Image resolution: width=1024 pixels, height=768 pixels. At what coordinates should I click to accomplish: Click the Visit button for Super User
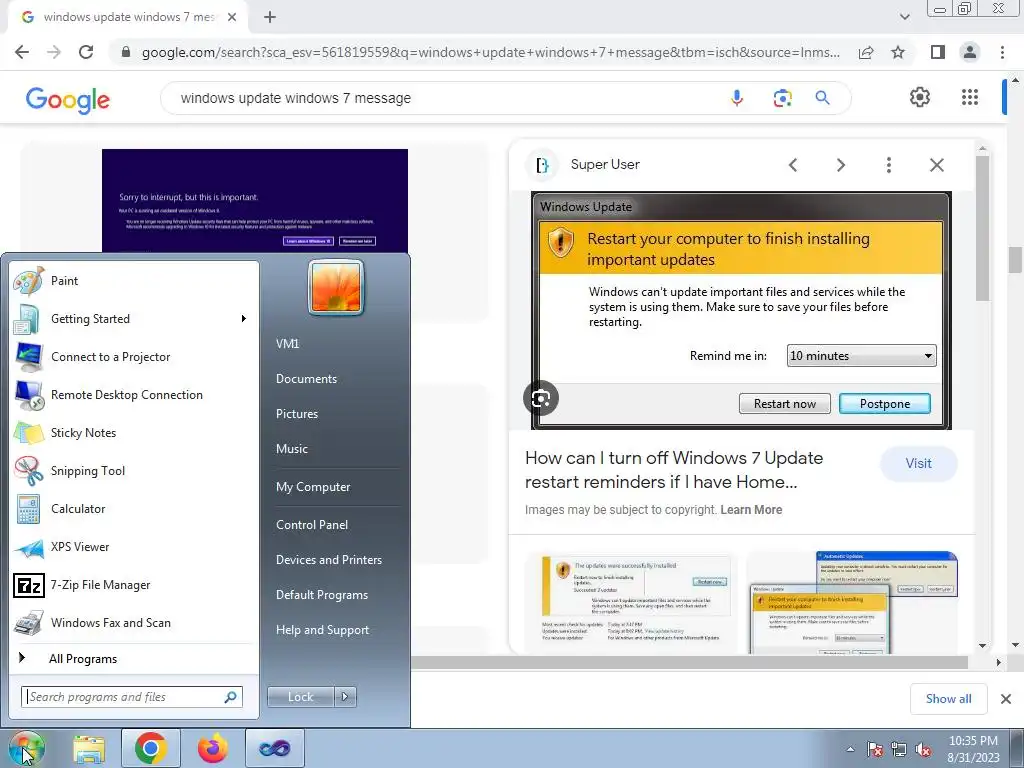click(918, 464)
